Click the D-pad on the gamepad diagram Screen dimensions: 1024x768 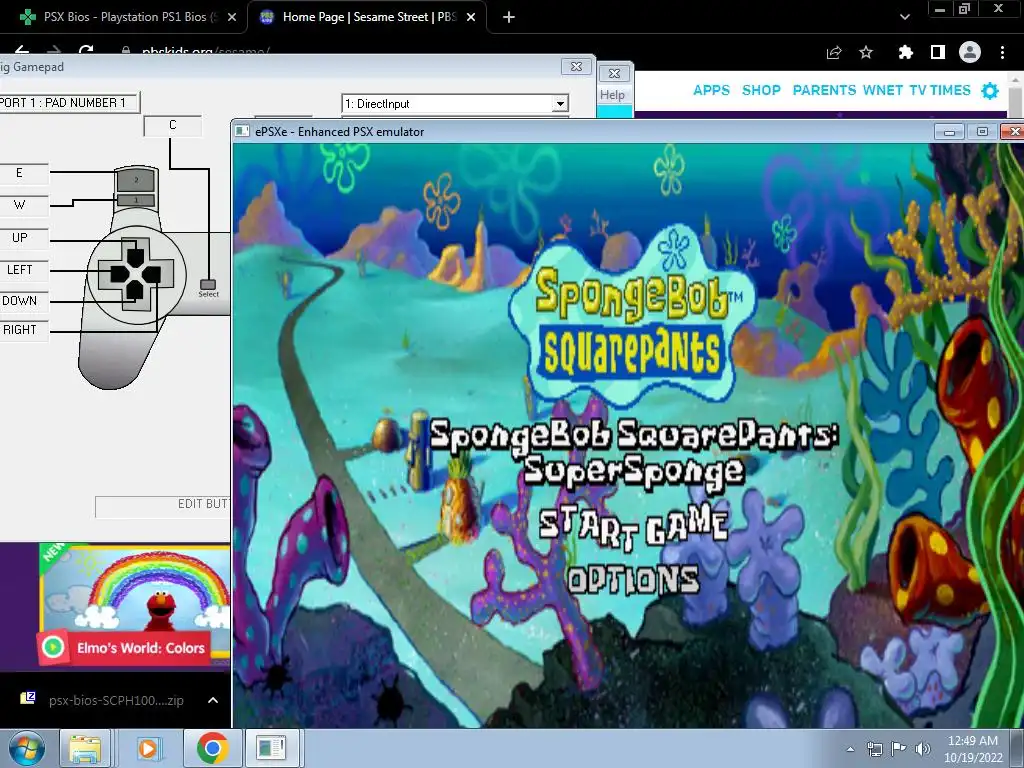[x=135, y=274]
